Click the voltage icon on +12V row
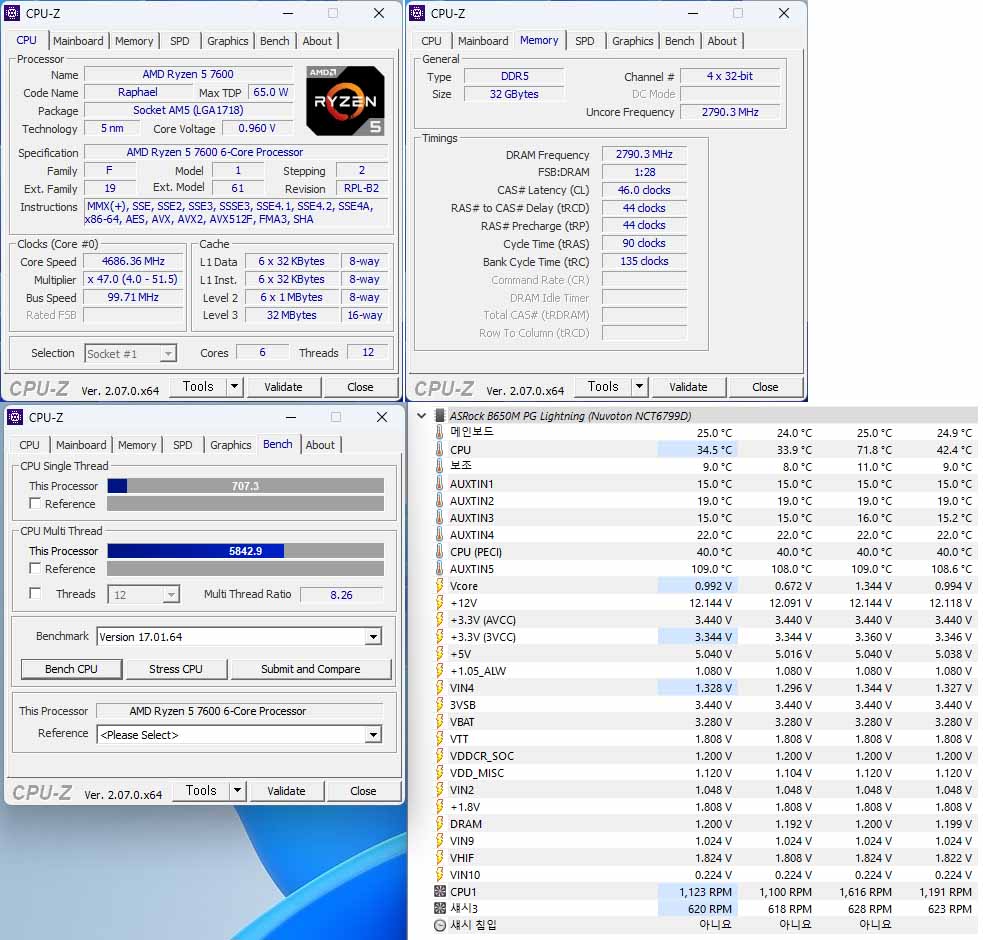Viewport: 983px width, 940px height. coord(439,603)
